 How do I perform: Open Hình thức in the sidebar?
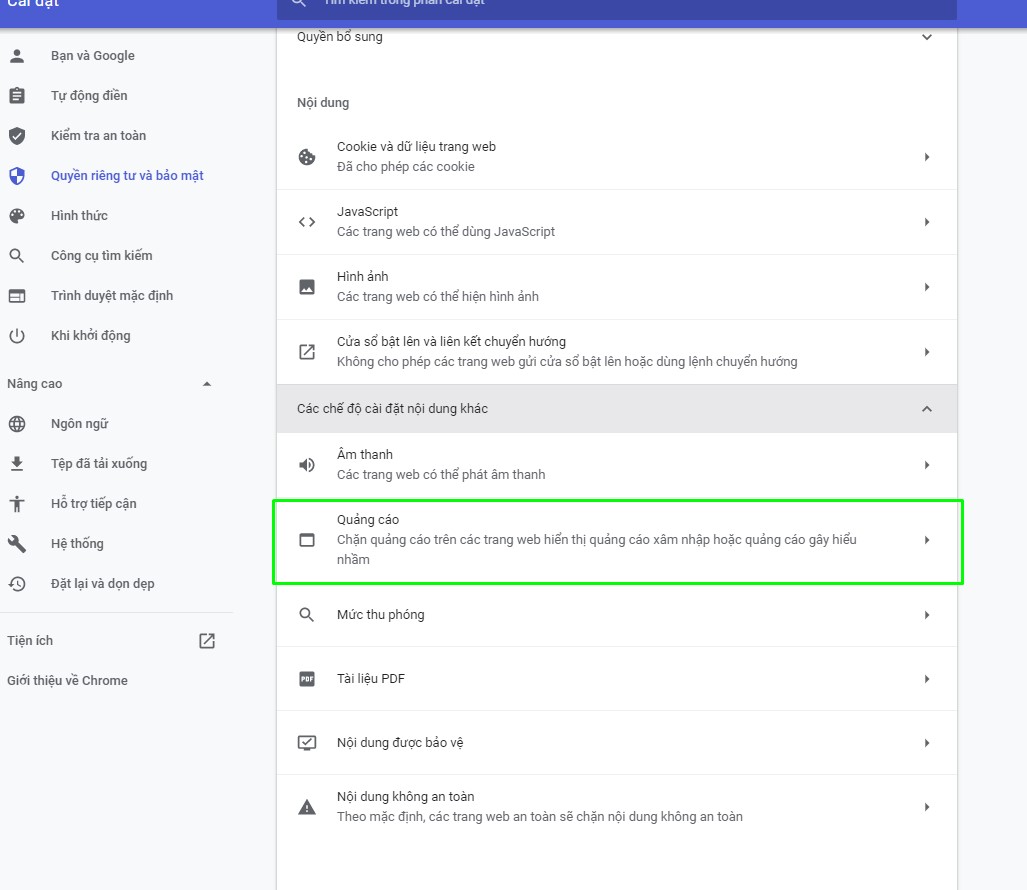point(79,215)
